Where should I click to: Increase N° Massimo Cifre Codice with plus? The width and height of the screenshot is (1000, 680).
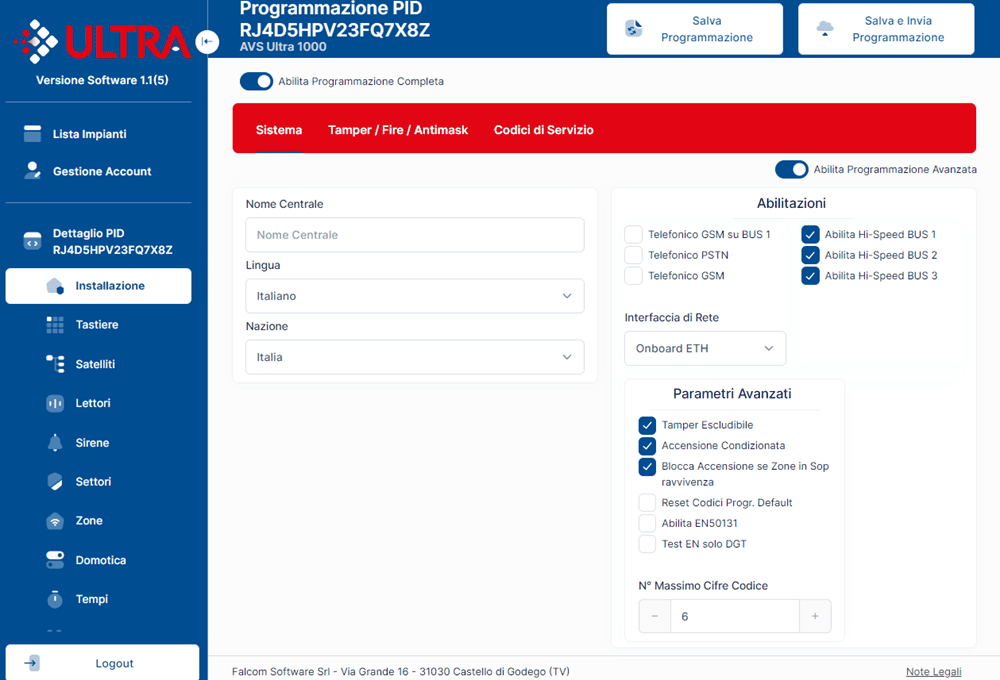click(x=815, y=617)
